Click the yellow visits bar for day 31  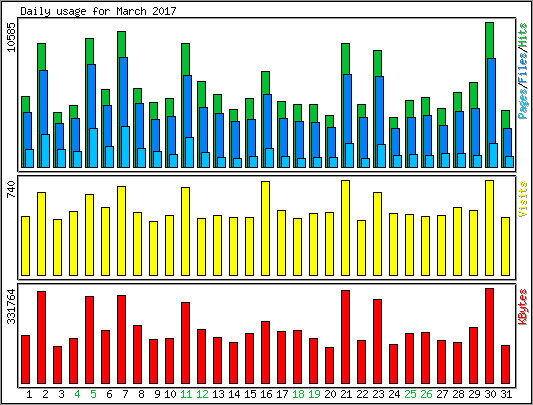click(x=505, y=247)
